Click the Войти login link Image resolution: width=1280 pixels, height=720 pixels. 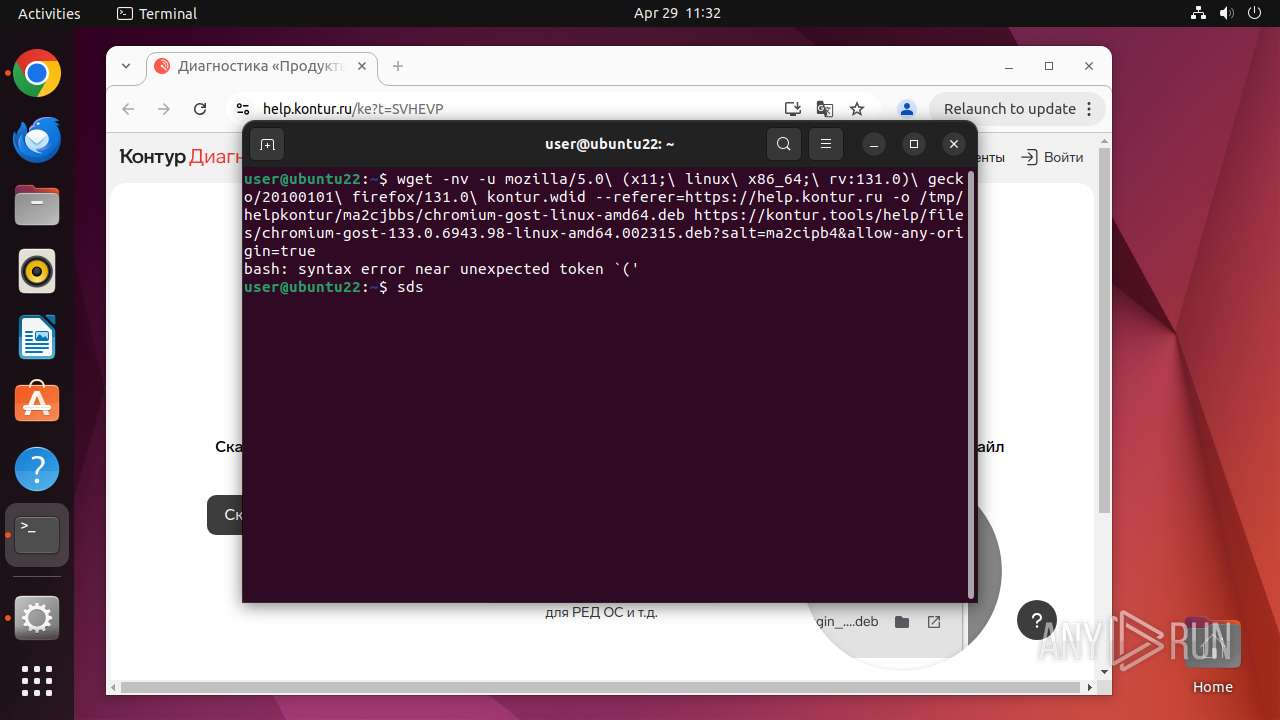click(1053, 157)
